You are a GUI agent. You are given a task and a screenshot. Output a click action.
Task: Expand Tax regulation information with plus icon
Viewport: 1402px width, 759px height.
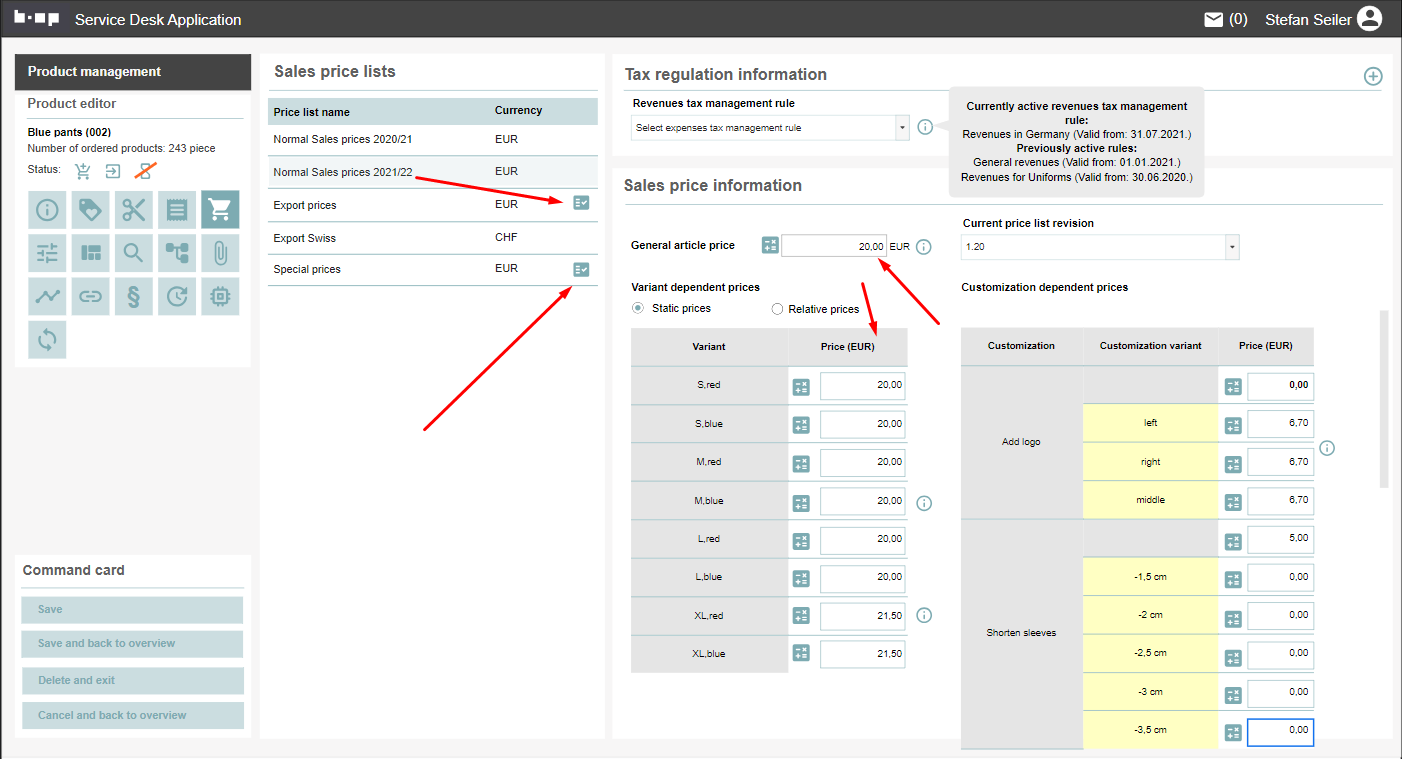pyautogui.click(x=1373, y=76)
